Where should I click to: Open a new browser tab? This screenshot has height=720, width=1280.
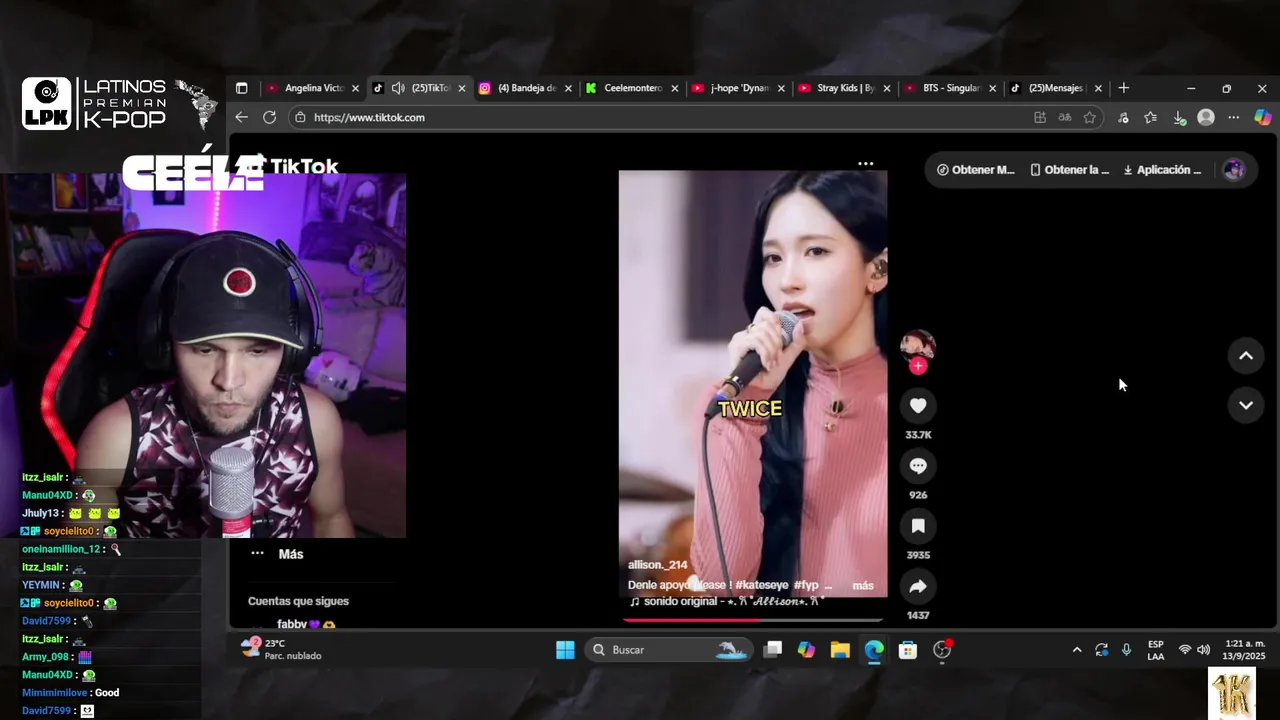click(x=1124, y=88)
